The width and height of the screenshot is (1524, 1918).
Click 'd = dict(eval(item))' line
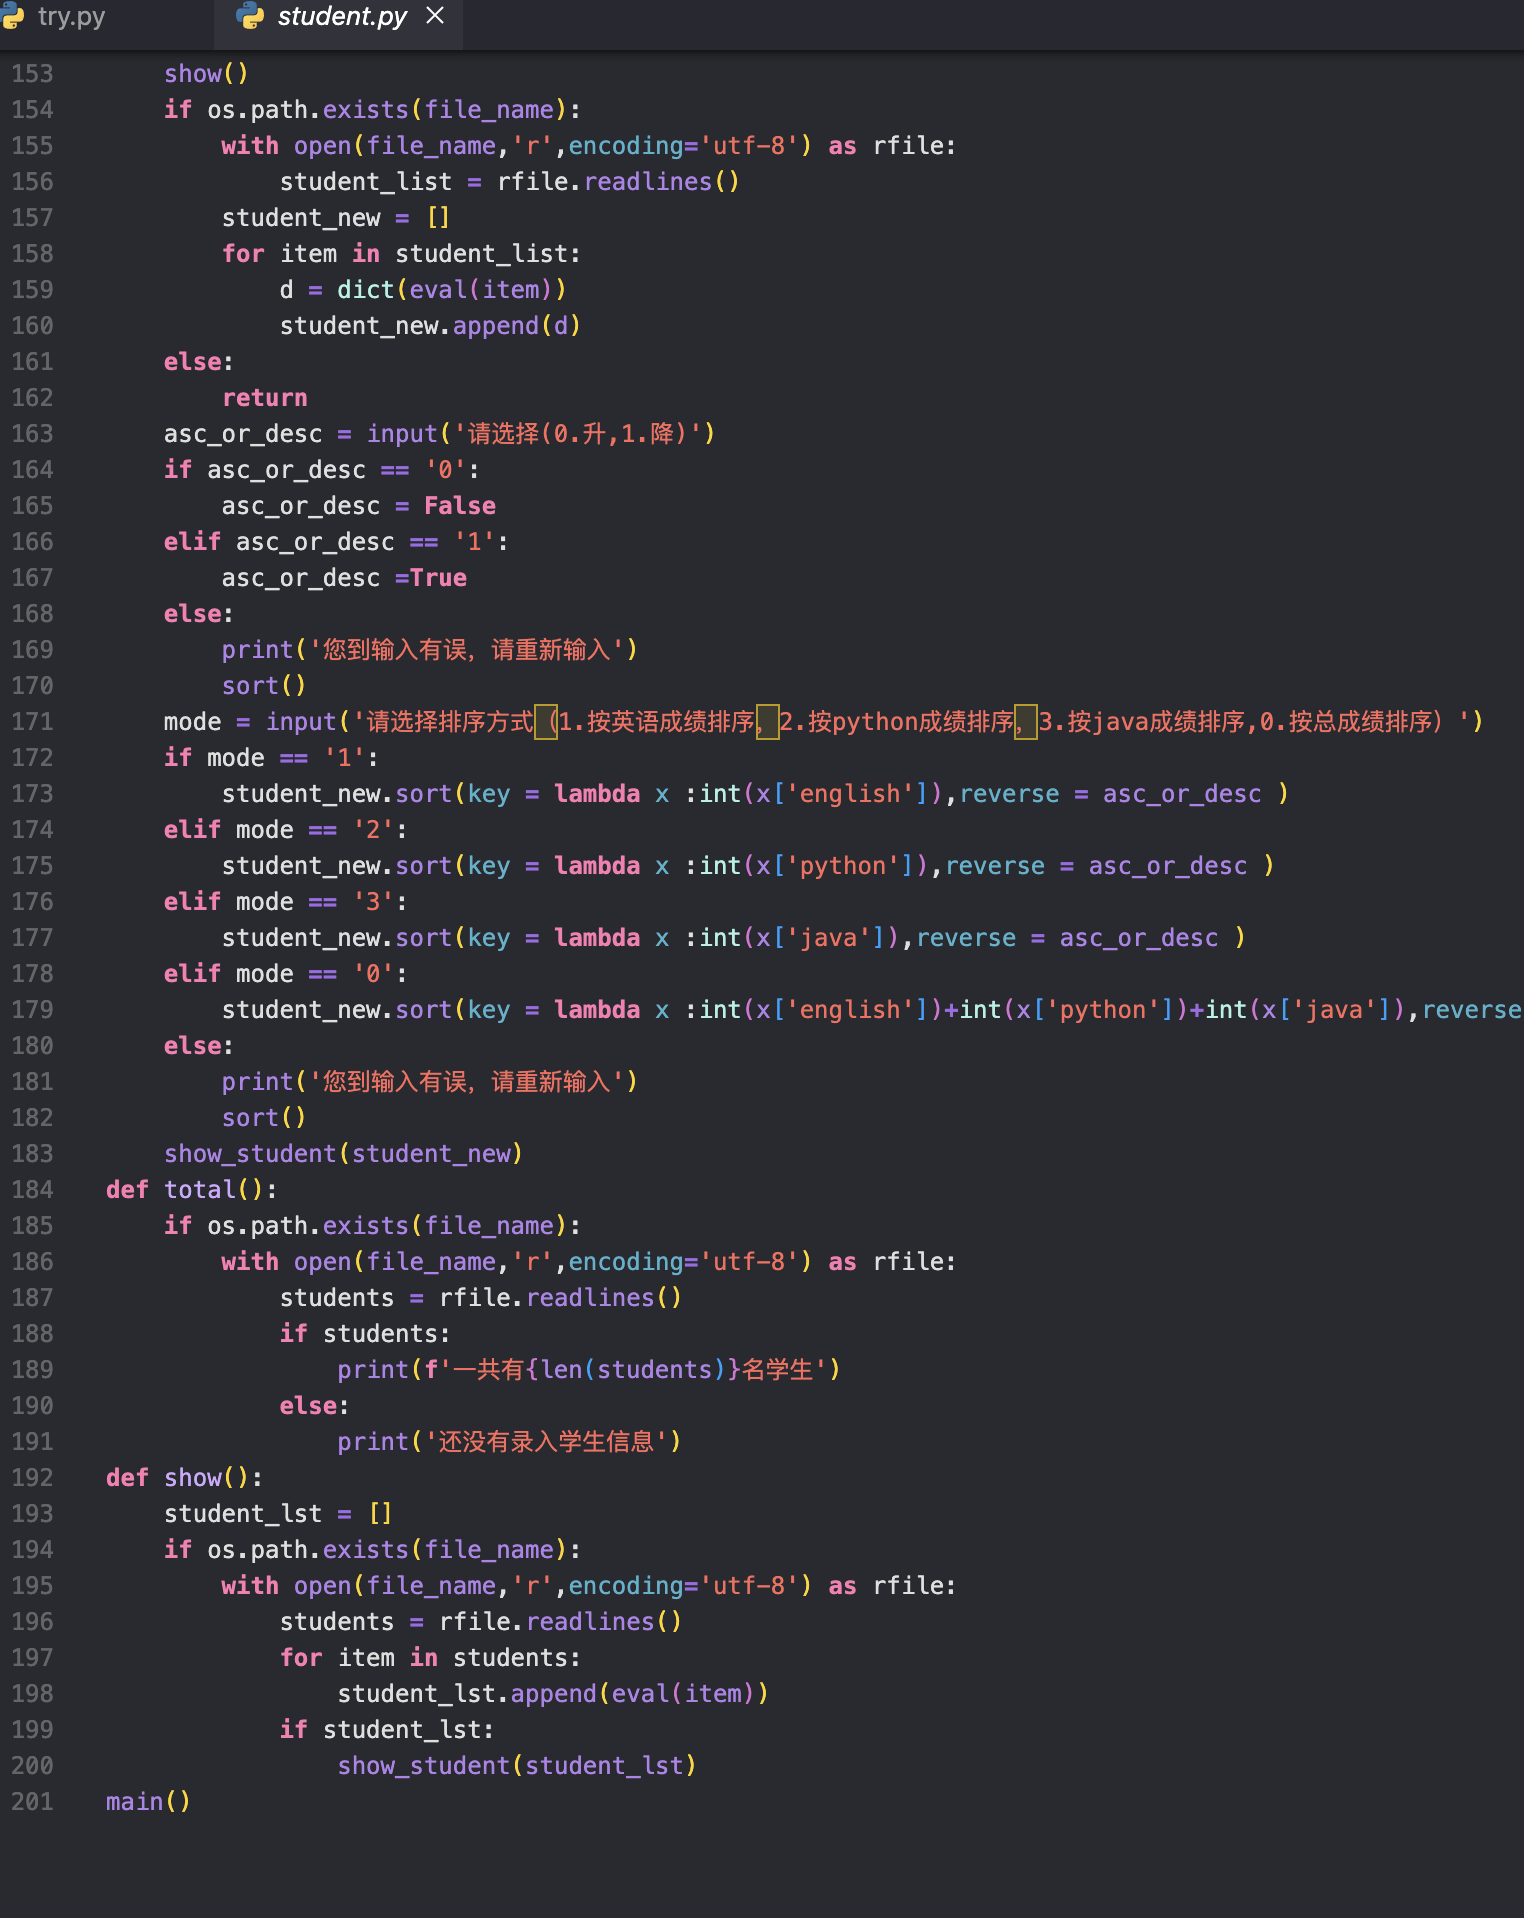point(423,290)
